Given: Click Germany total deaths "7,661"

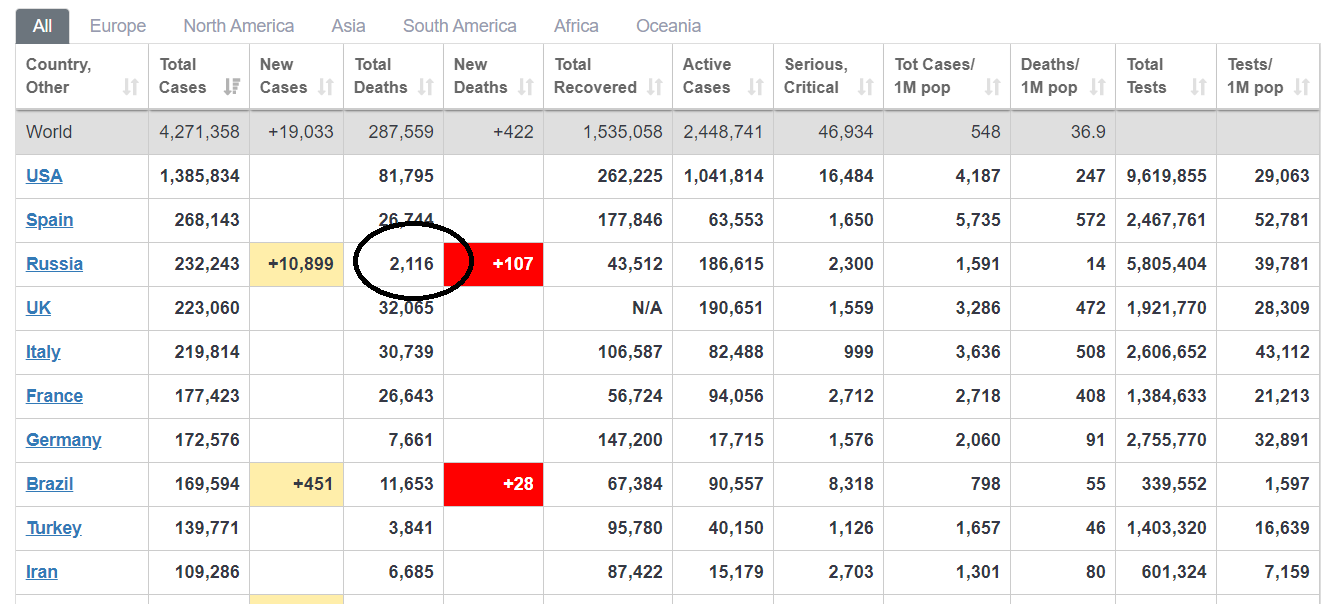Looking at the screenshot, I should coord(411,440).
